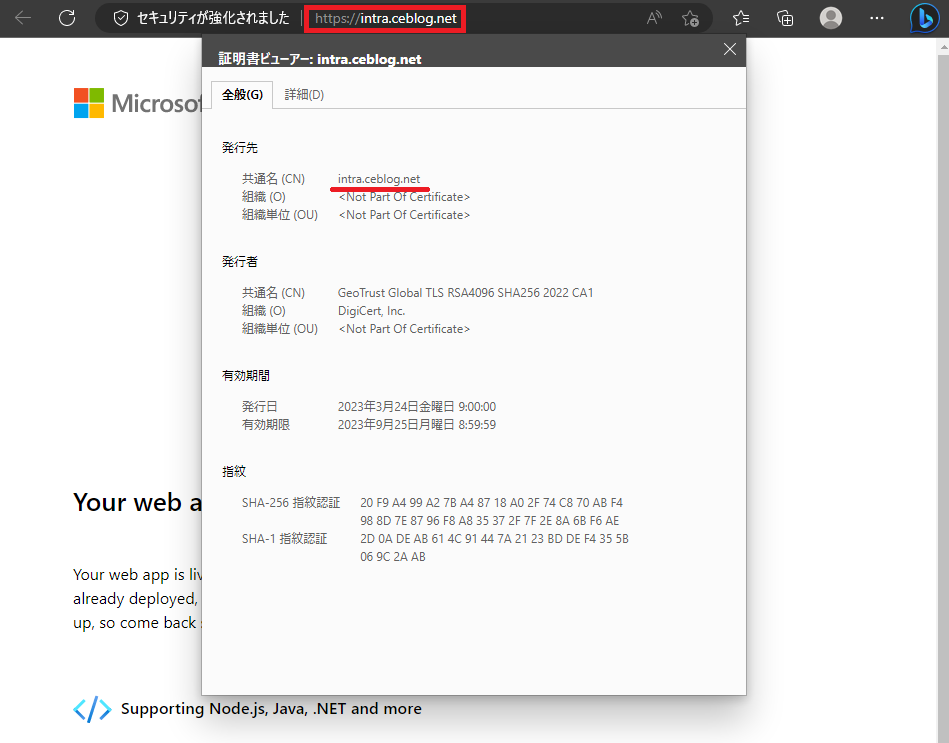Image resolution: width=949 pixels, height=743 pixels.
Task: Open the Favorites list icon
Action: 741,18
